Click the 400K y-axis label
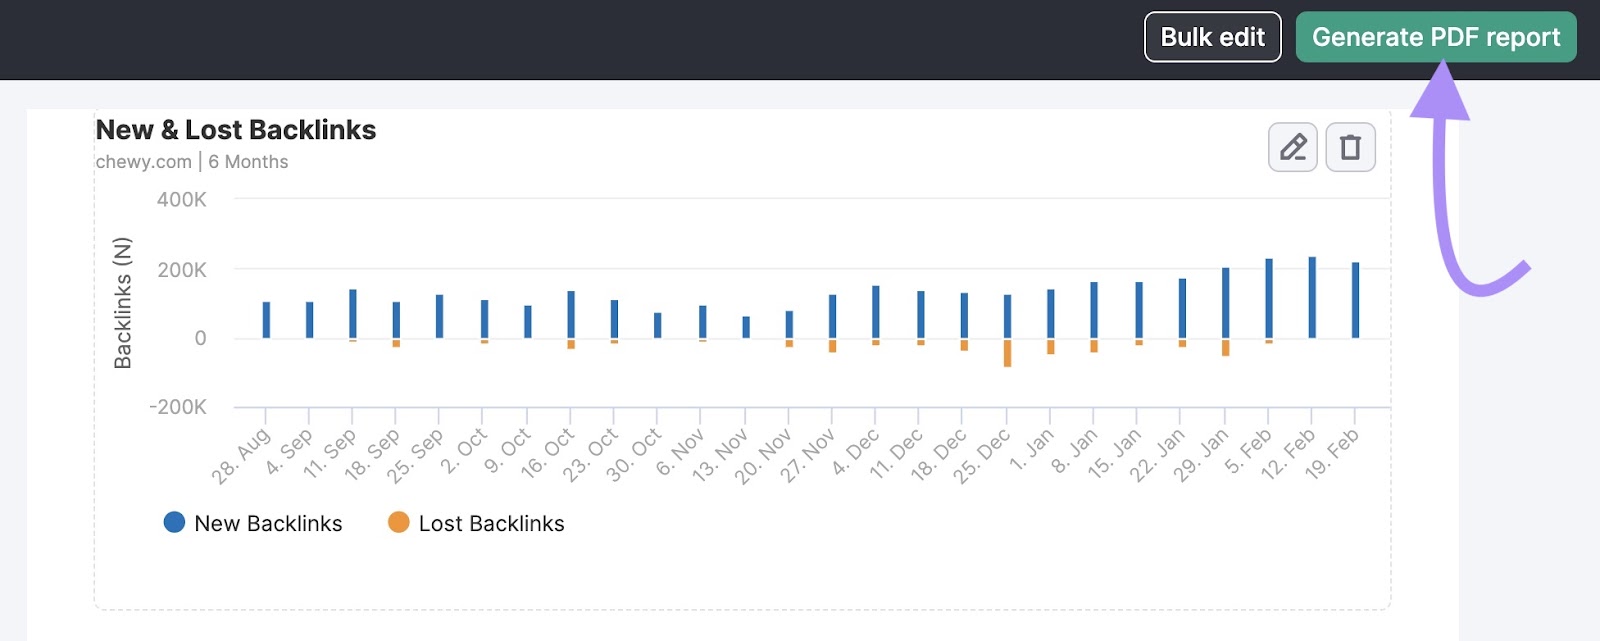1600x641 pixels. 181,200
